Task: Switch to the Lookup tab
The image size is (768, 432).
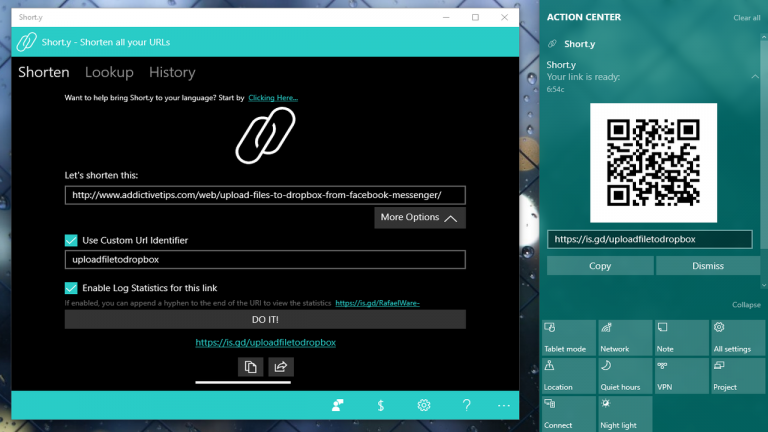Action: click(x=109, y=72)
